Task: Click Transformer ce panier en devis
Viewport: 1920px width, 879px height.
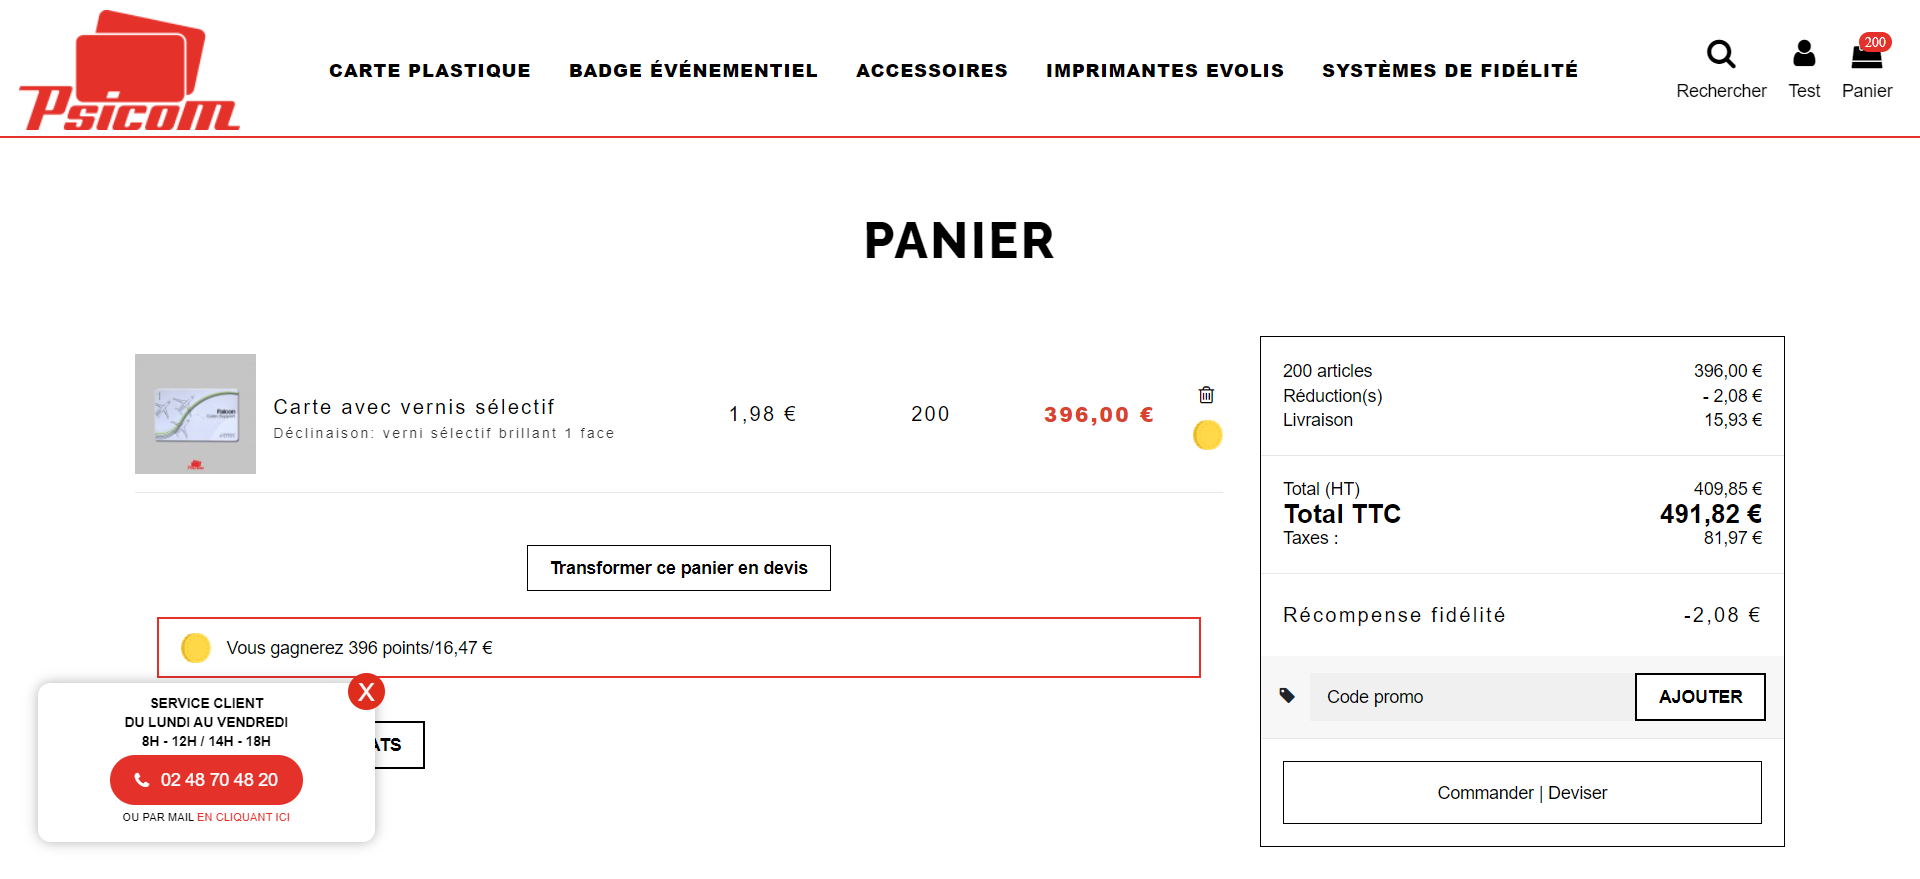Action: pyautogui.click(x=679, y=568)
